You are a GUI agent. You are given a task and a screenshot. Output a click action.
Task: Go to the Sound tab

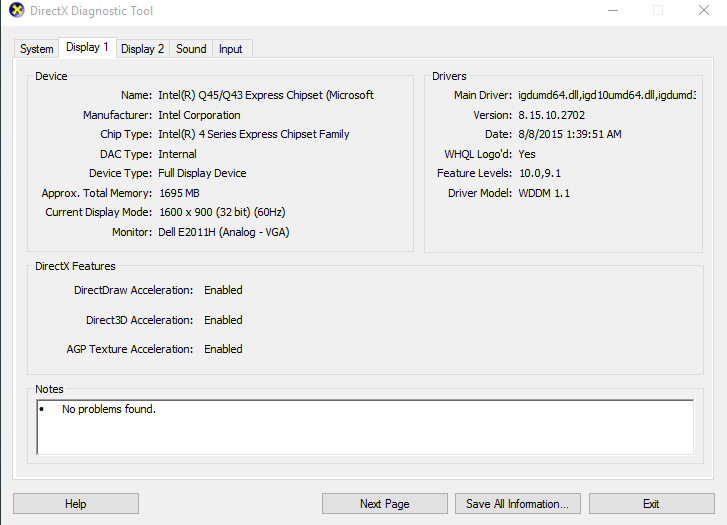coord(191,49)
